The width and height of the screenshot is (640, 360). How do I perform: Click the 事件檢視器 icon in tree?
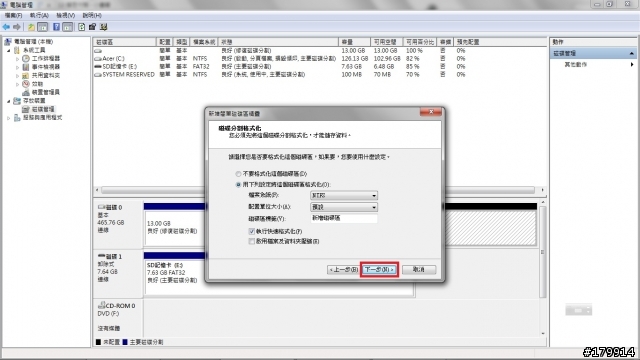coord(26,67)
